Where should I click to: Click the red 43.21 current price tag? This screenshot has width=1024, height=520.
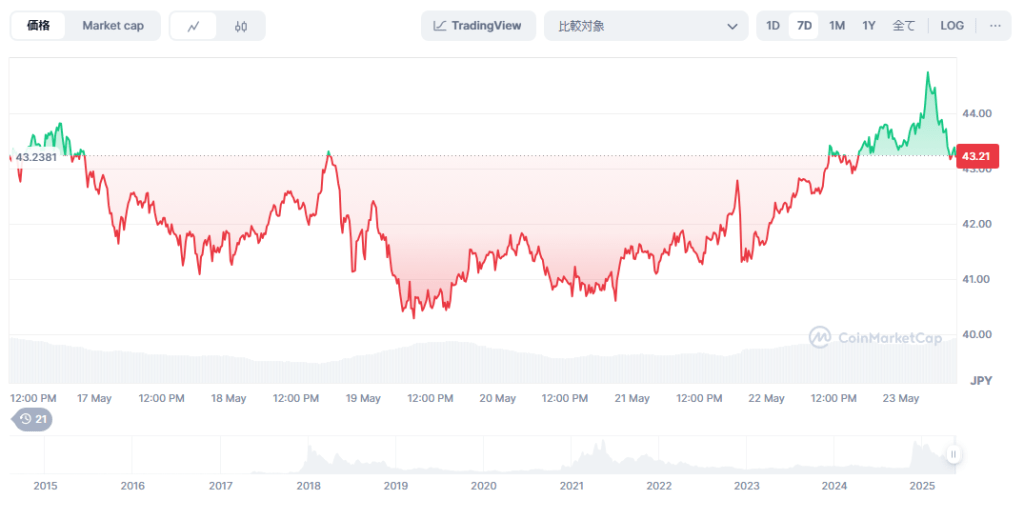(975, 156)
